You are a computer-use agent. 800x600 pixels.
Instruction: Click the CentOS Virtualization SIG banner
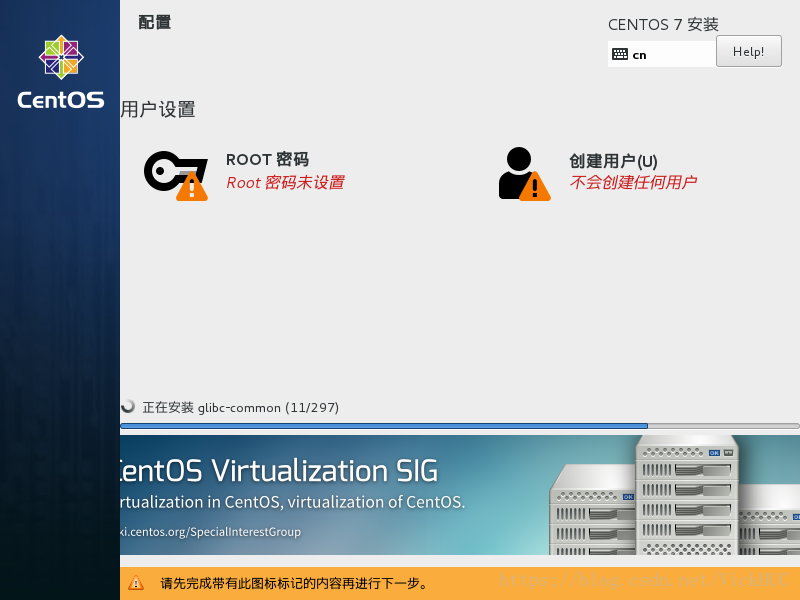click(460, 495)
